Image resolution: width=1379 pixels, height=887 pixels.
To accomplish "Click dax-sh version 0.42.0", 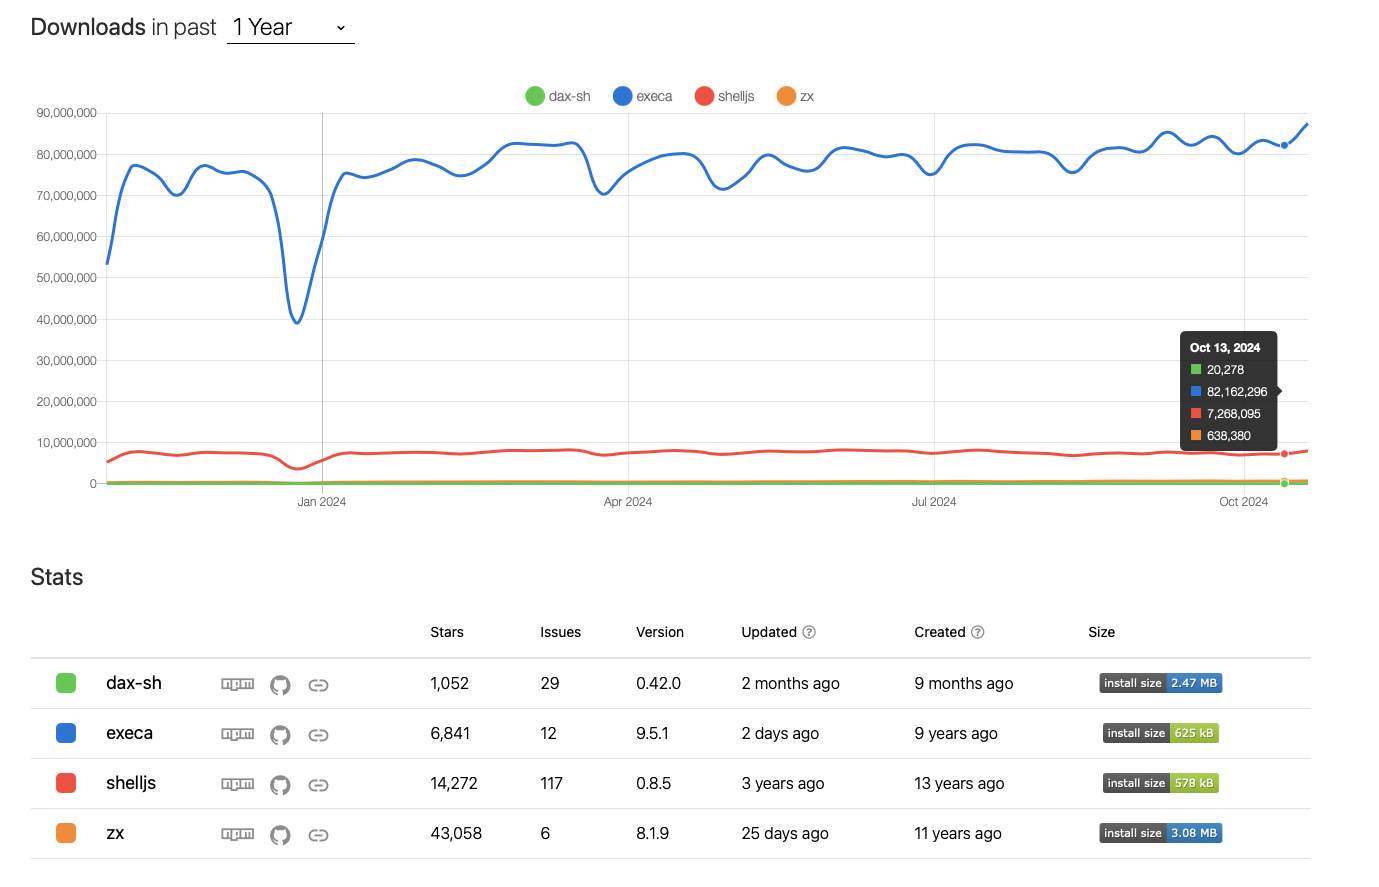I will point(658,683).
